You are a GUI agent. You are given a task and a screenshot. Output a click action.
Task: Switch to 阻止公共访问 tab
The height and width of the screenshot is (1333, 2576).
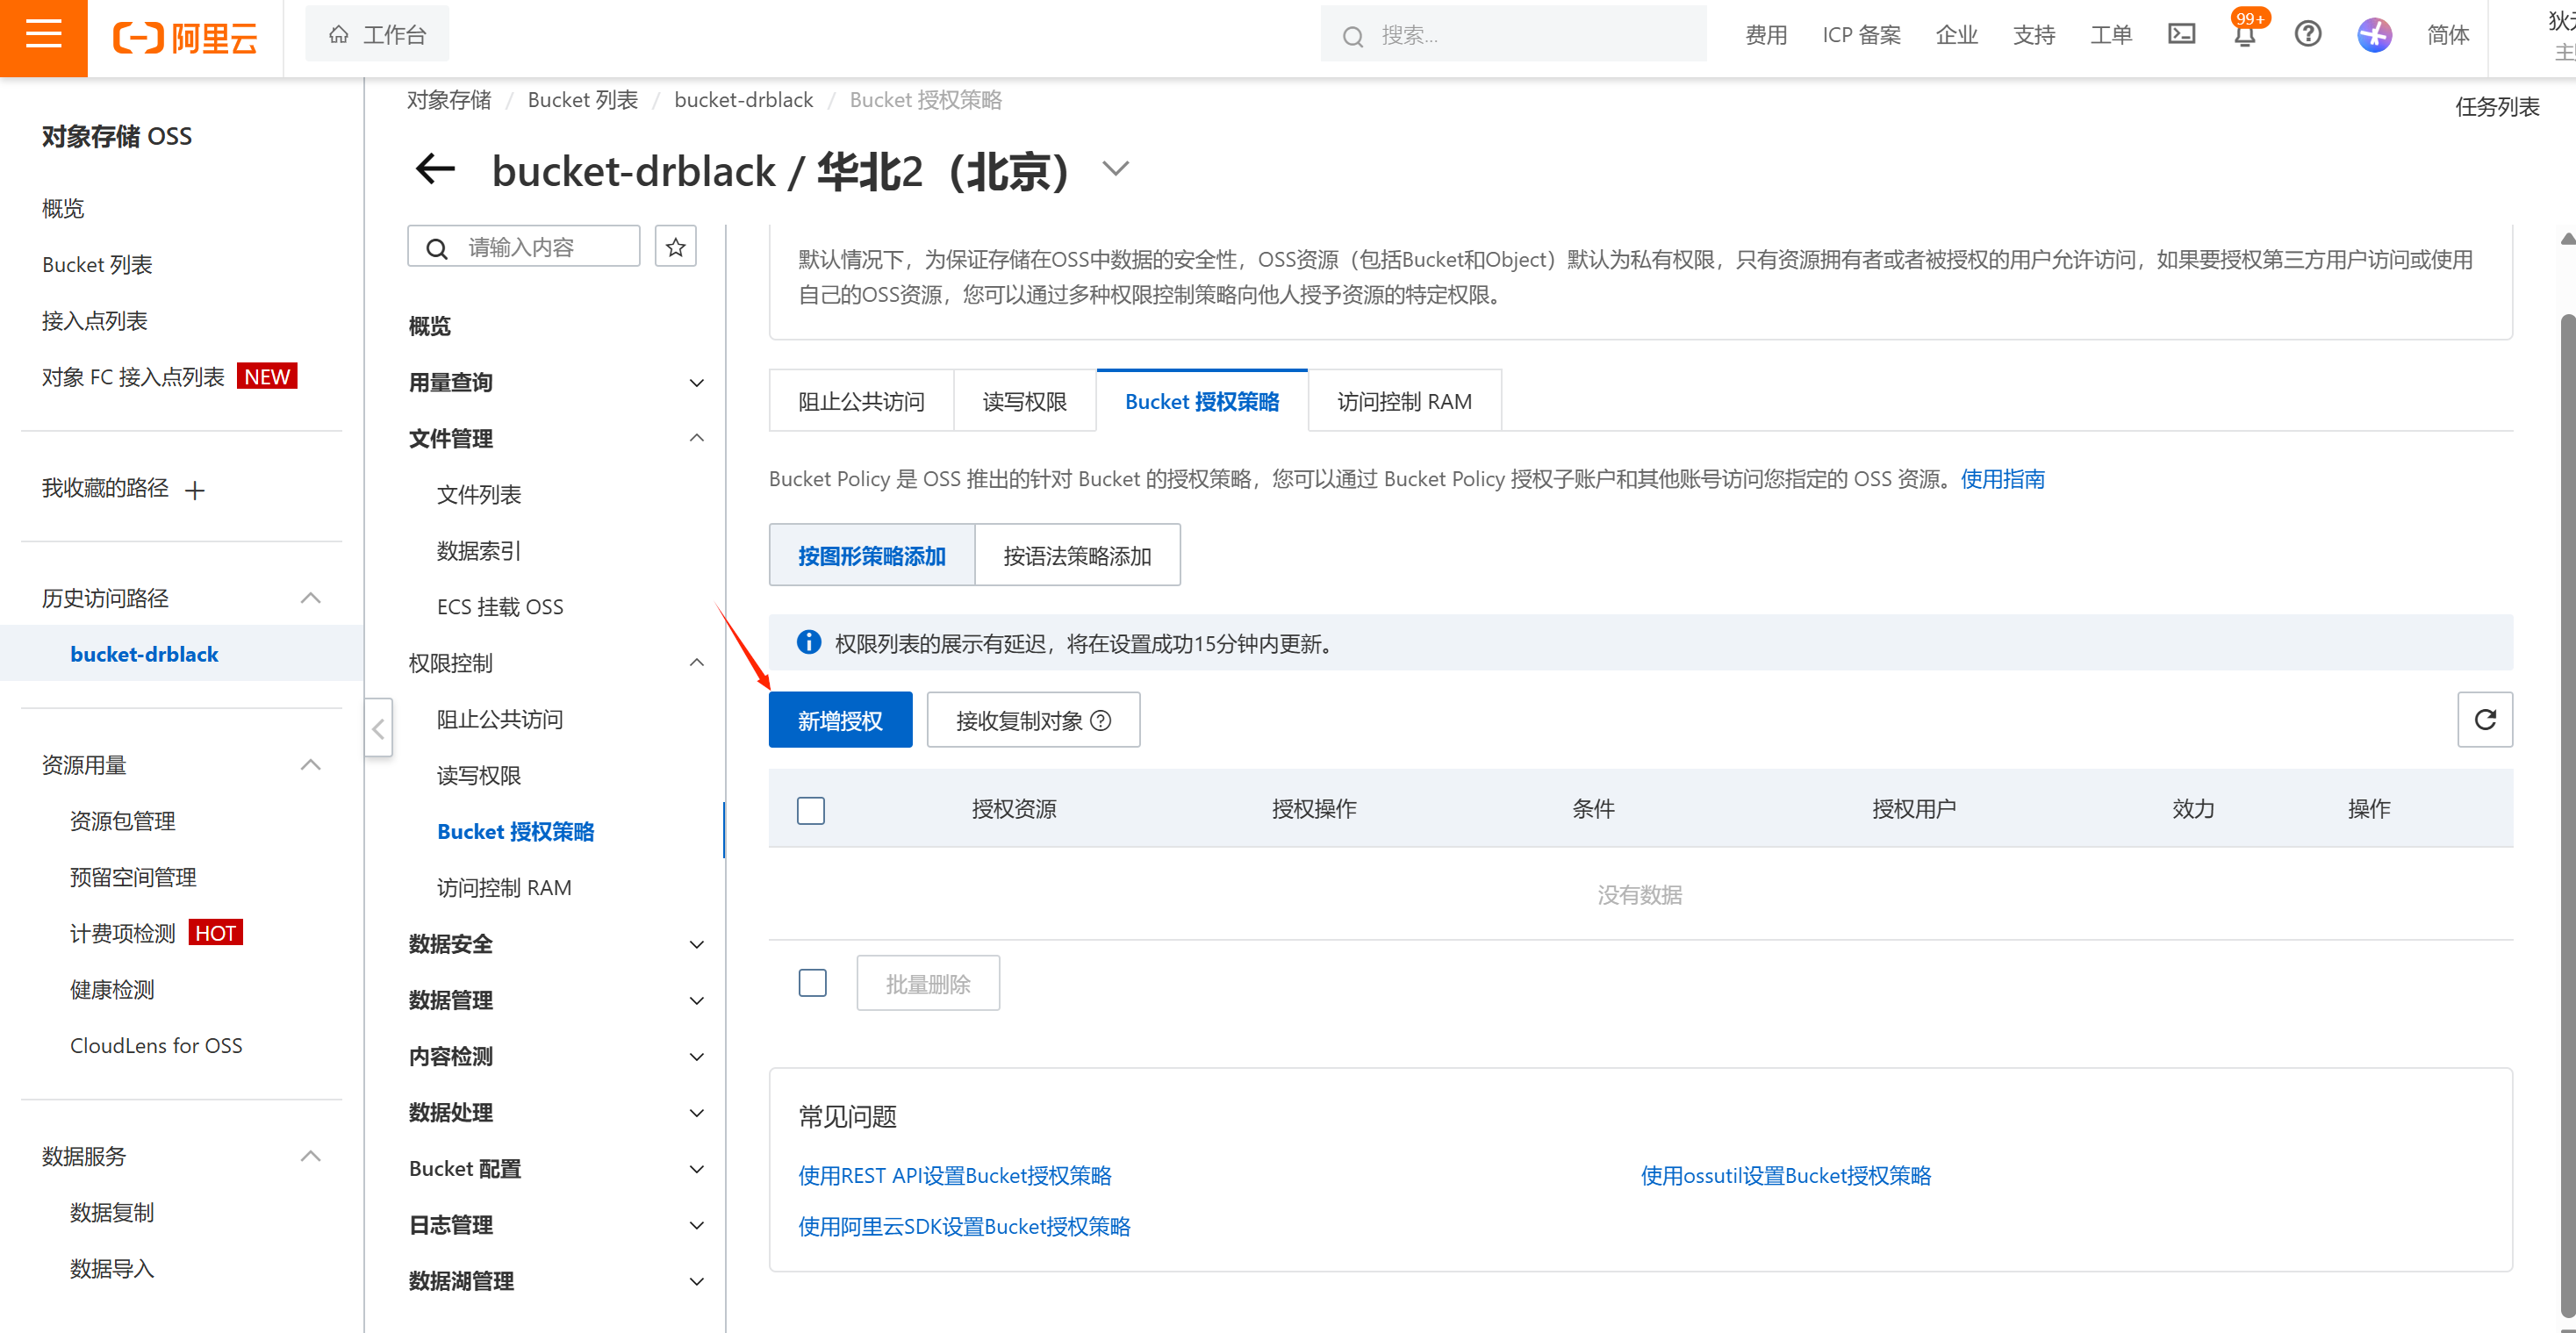[861, 401]
